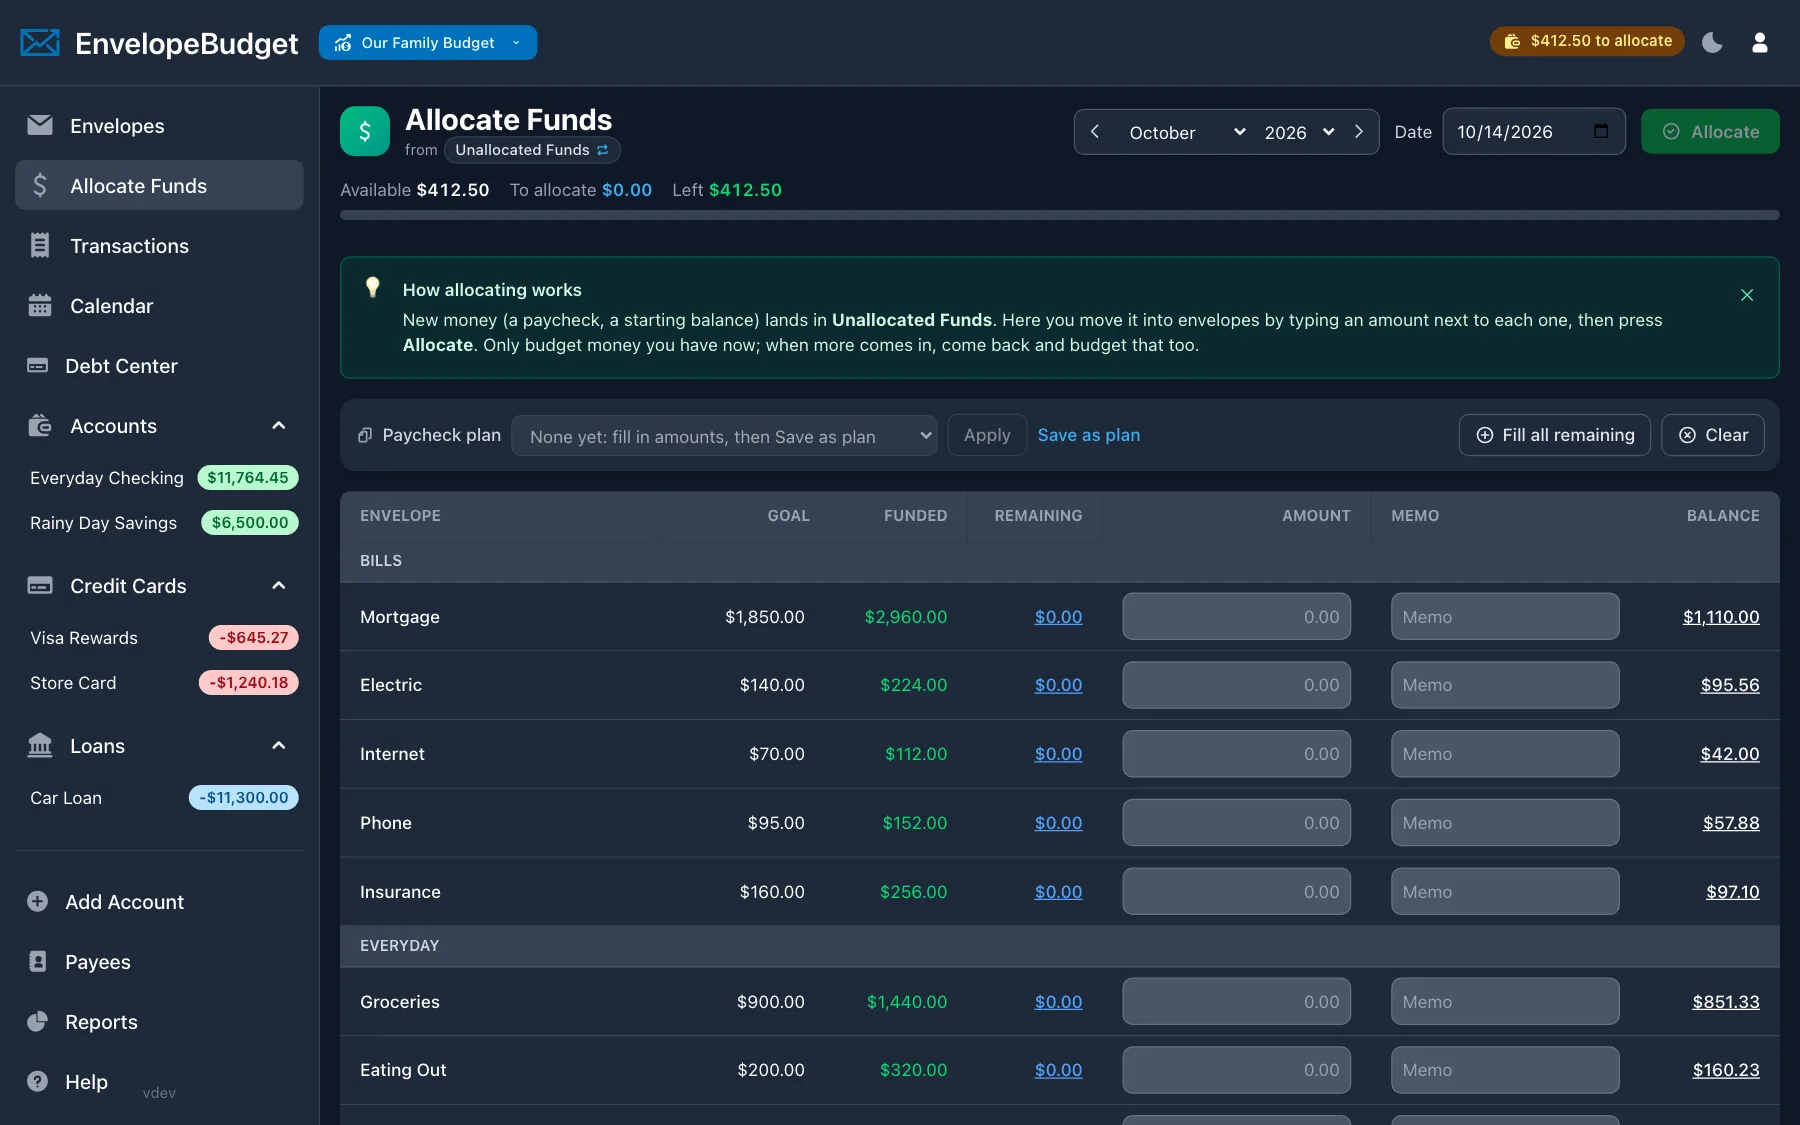The height and width of the screenshot is (1125, 1800).
Task: Click the $412.50 to allocate badge
Action: 1587,41
